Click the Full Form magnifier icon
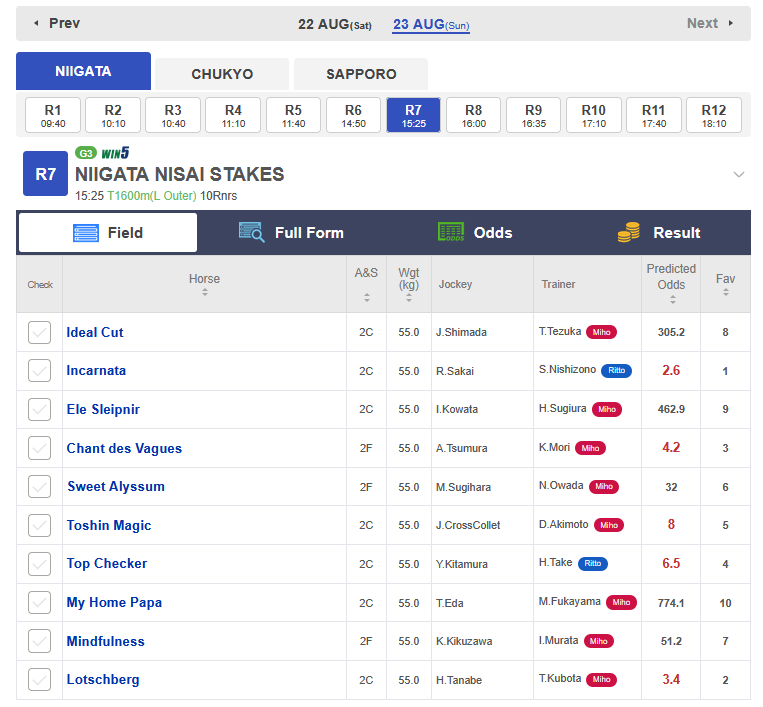Screen dimensions: 763x707 click(252, 232)
